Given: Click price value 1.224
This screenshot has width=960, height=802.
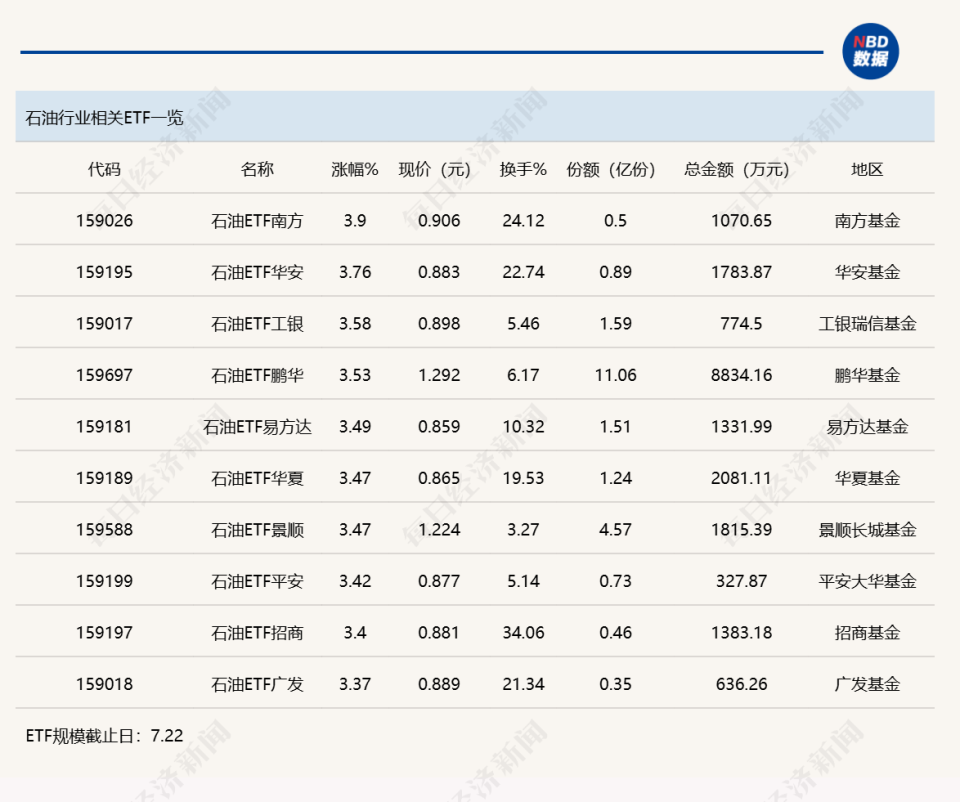Looking at the screenshot, I should 439,529.
